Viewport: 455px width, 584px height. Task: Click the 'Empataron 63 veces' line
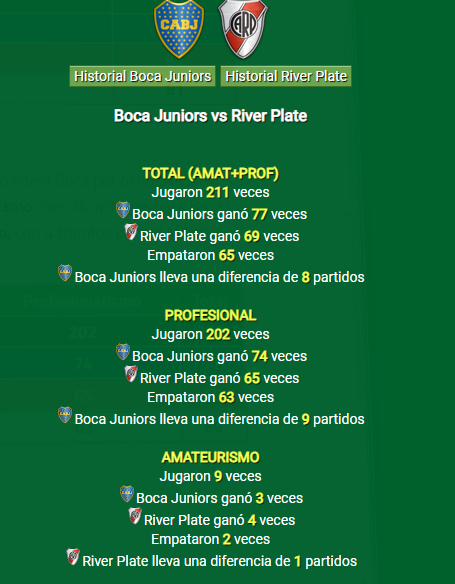(x=210, y=397)
